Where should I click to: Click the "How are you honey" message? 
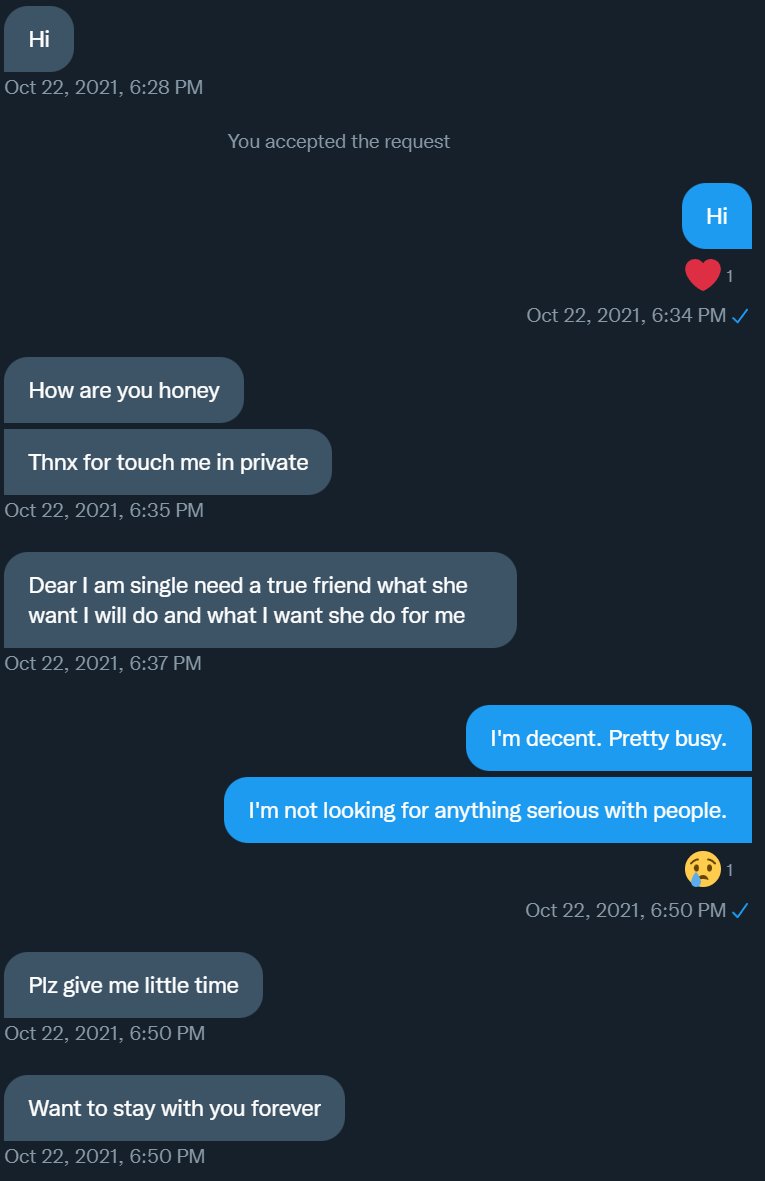coord(124,390)
